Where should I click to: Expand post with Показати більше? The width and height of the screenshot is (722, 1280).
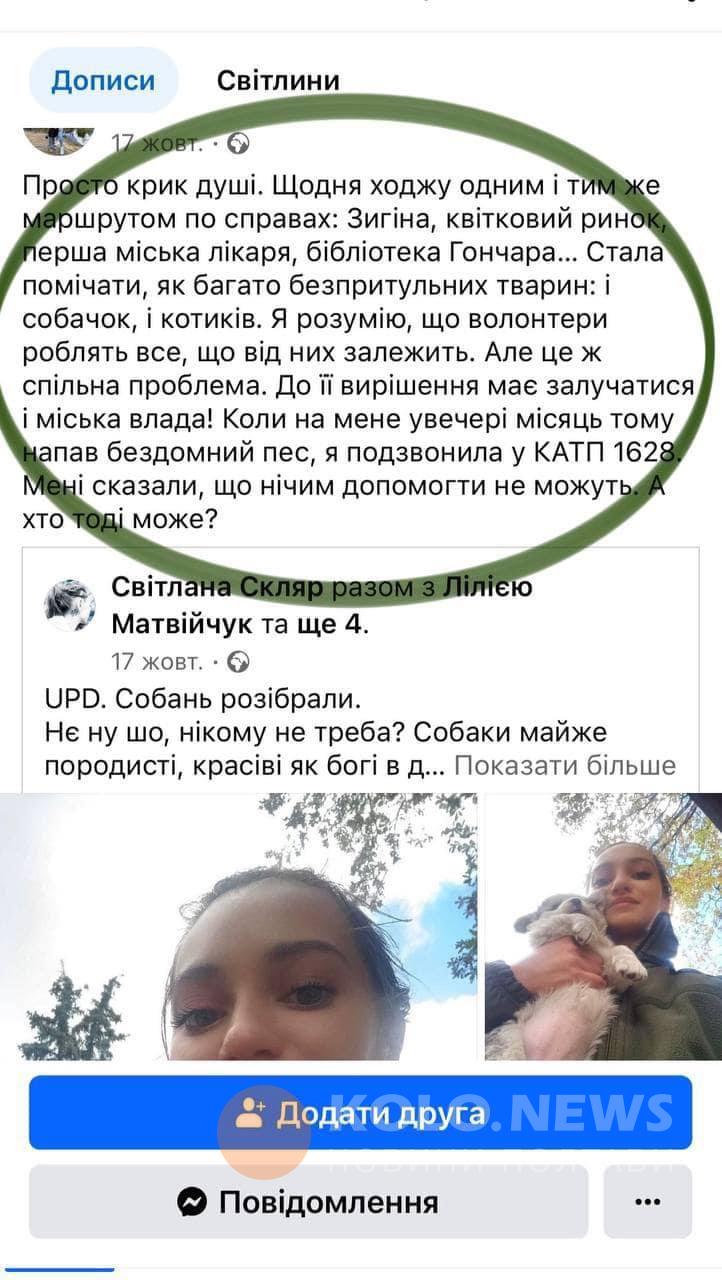565,766
